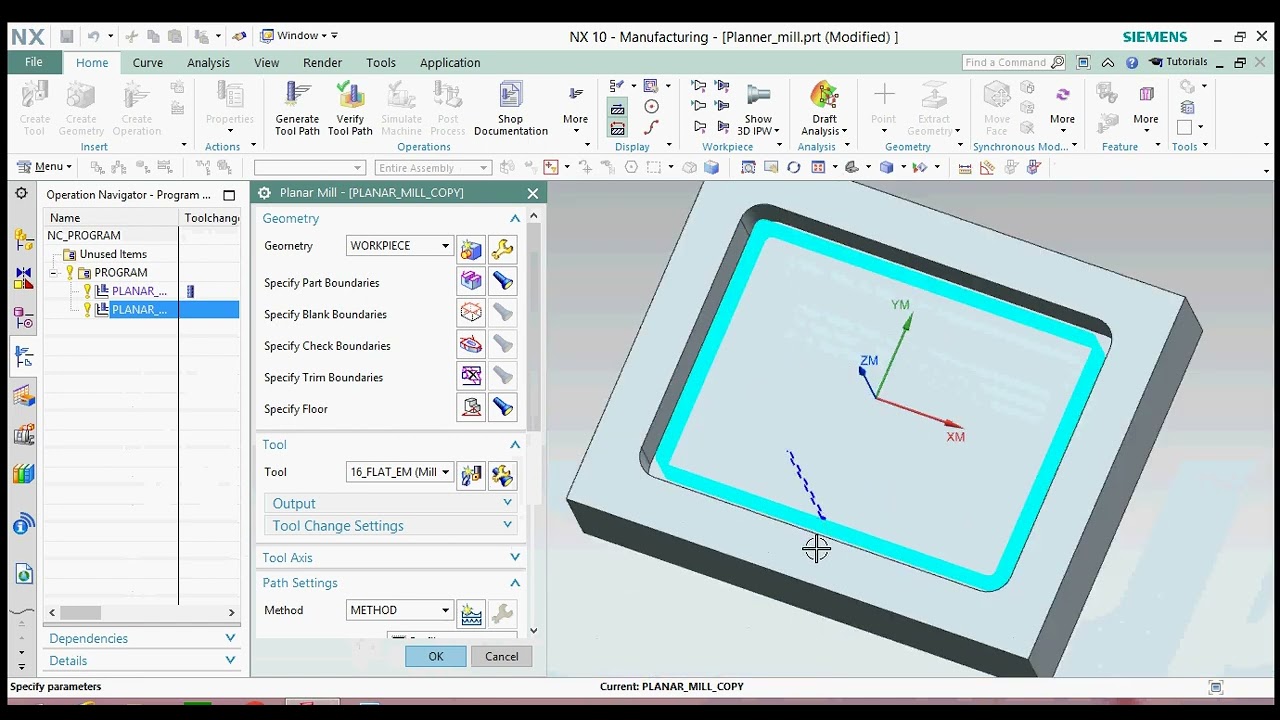Open Tutorials link
Viewport: 1280px width, 720px height.
click(1179, 62)
